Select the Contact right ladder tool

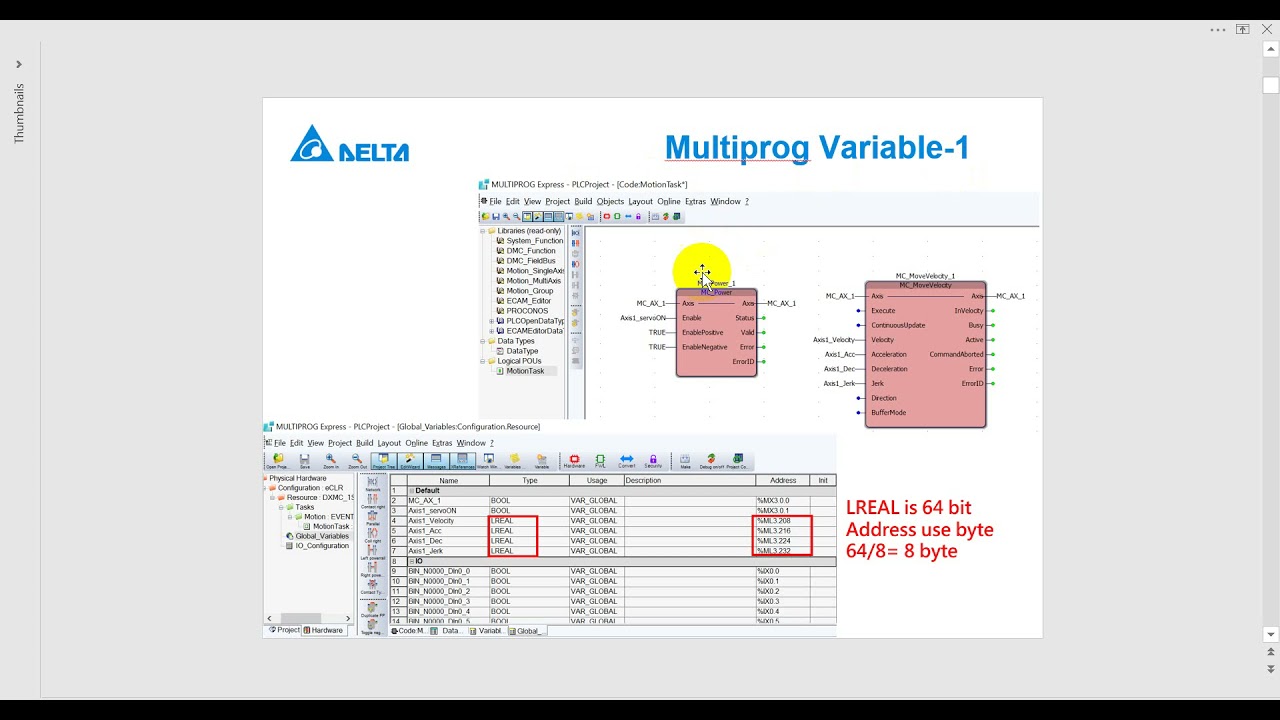(372, 501)
